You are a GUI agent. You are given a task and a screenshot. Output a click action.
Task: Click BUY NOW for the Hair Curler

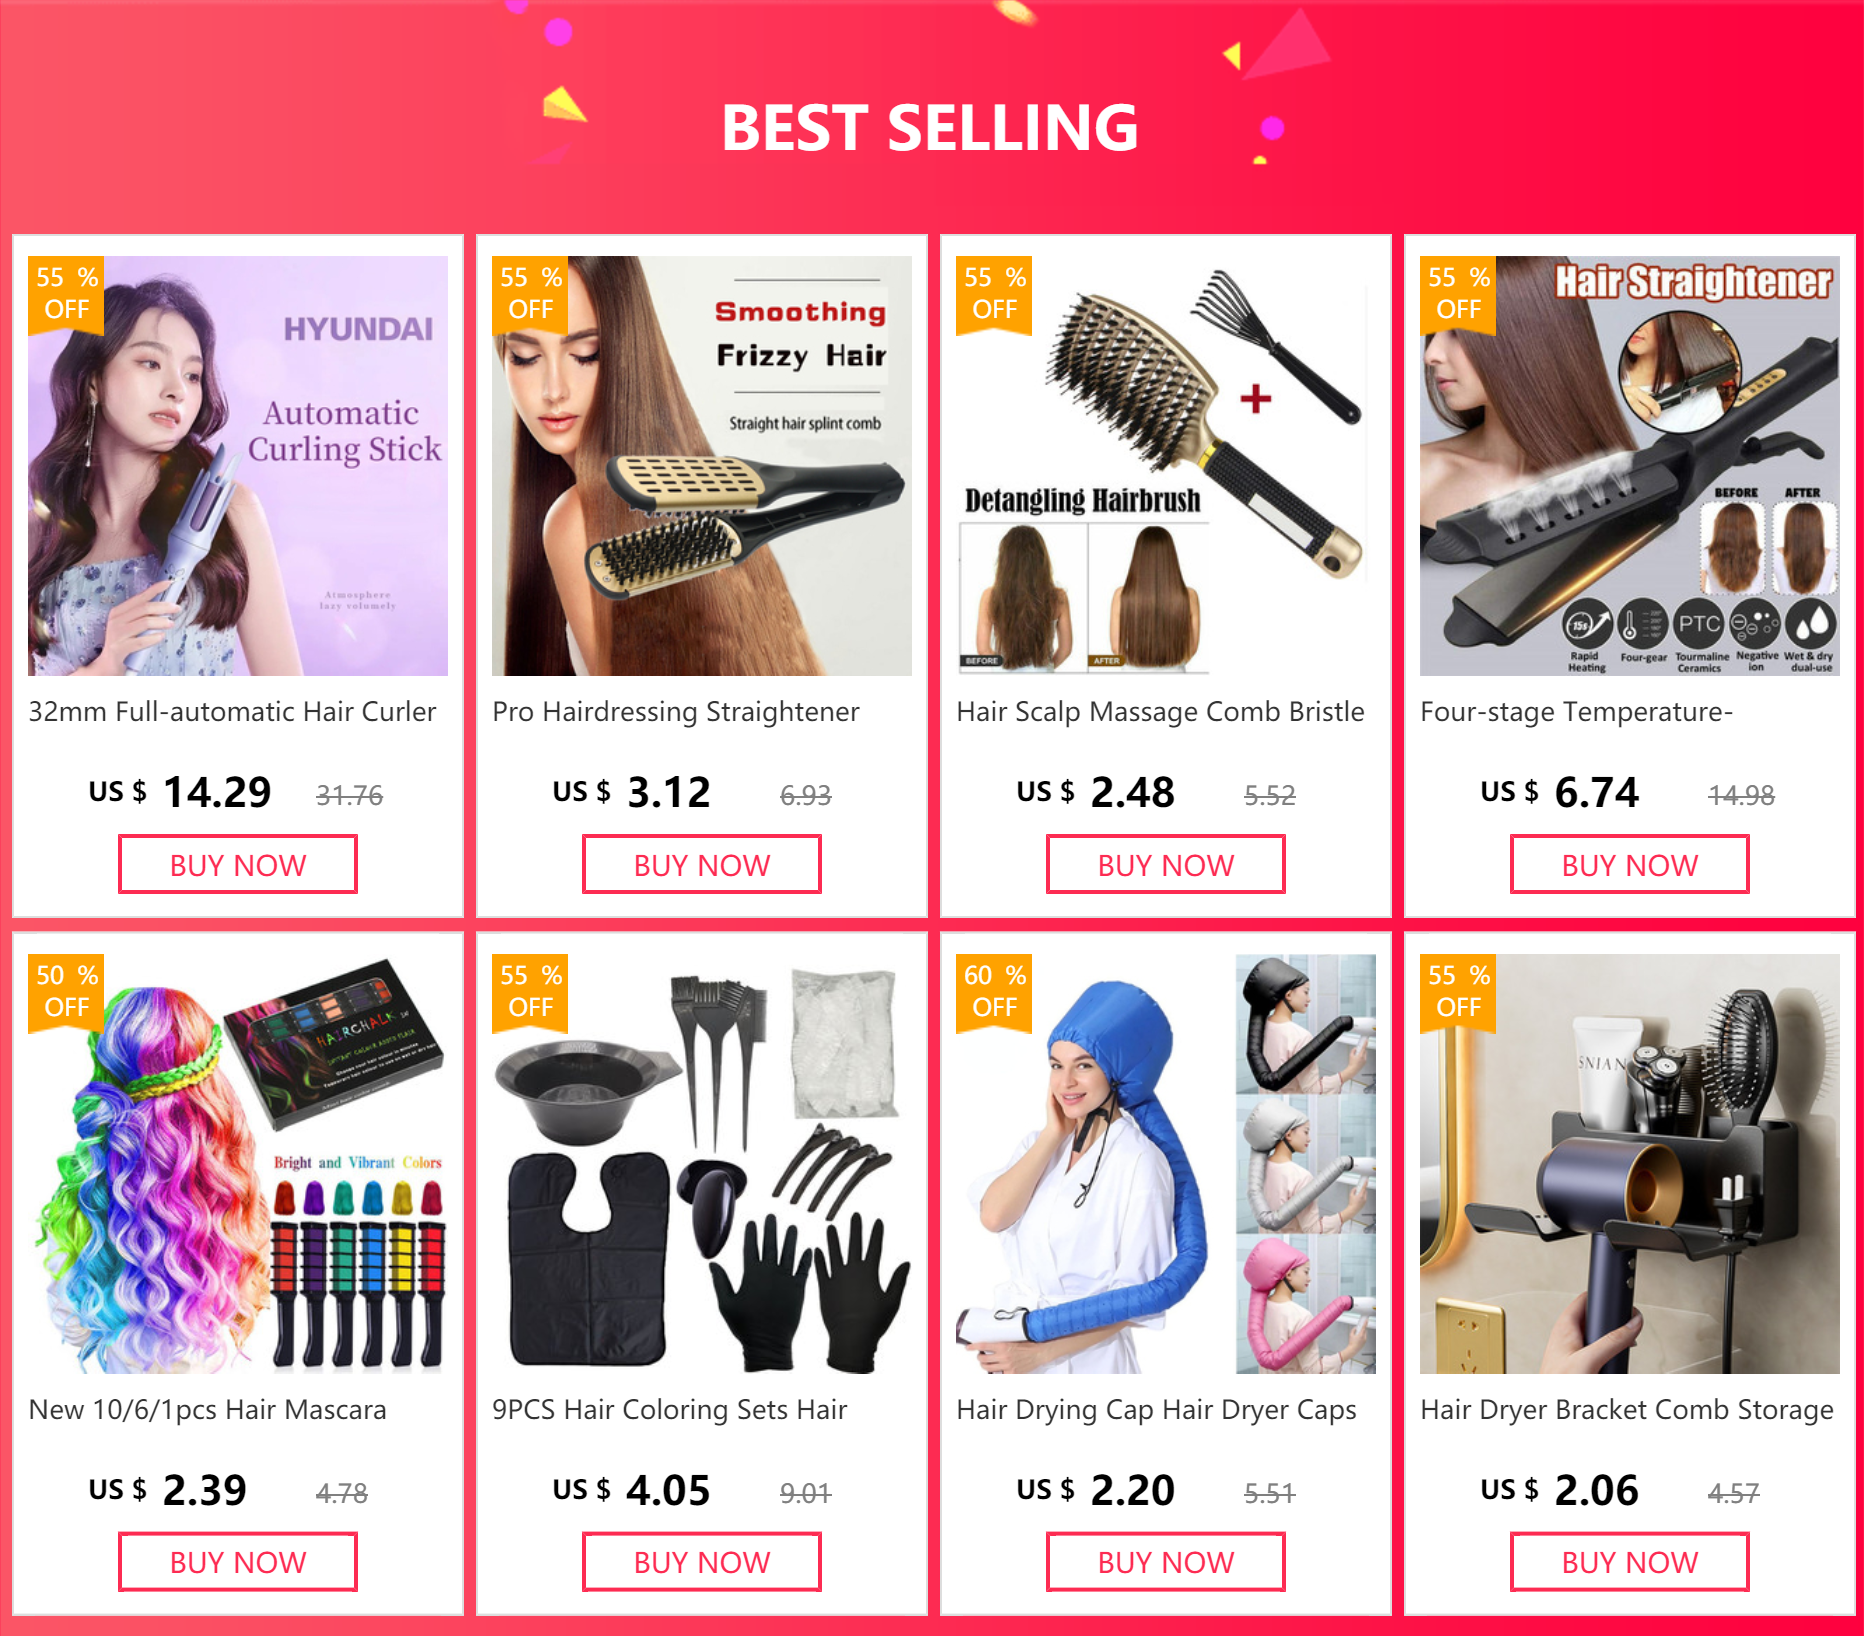(238, 865)
